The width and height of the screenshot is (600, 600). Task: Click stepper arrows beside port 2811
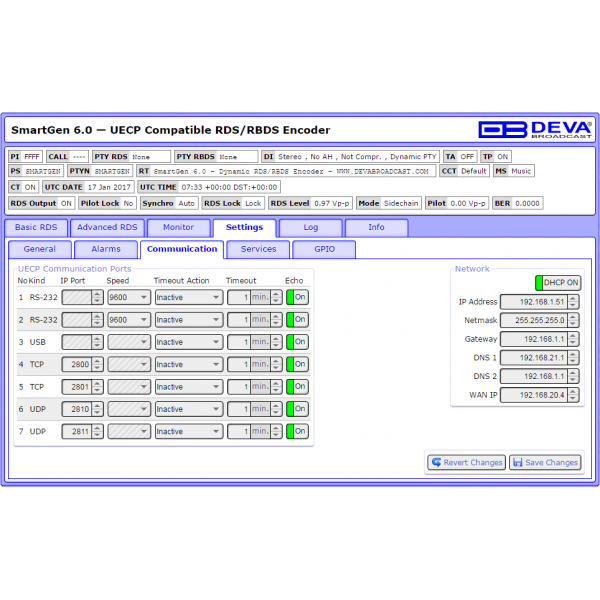[98, 431]
